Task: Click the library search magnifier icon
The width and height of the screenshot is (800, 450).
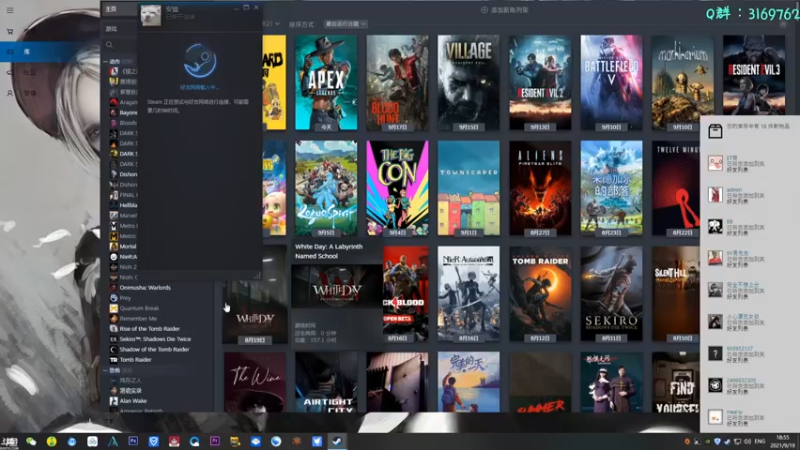Action: (109, 45)
